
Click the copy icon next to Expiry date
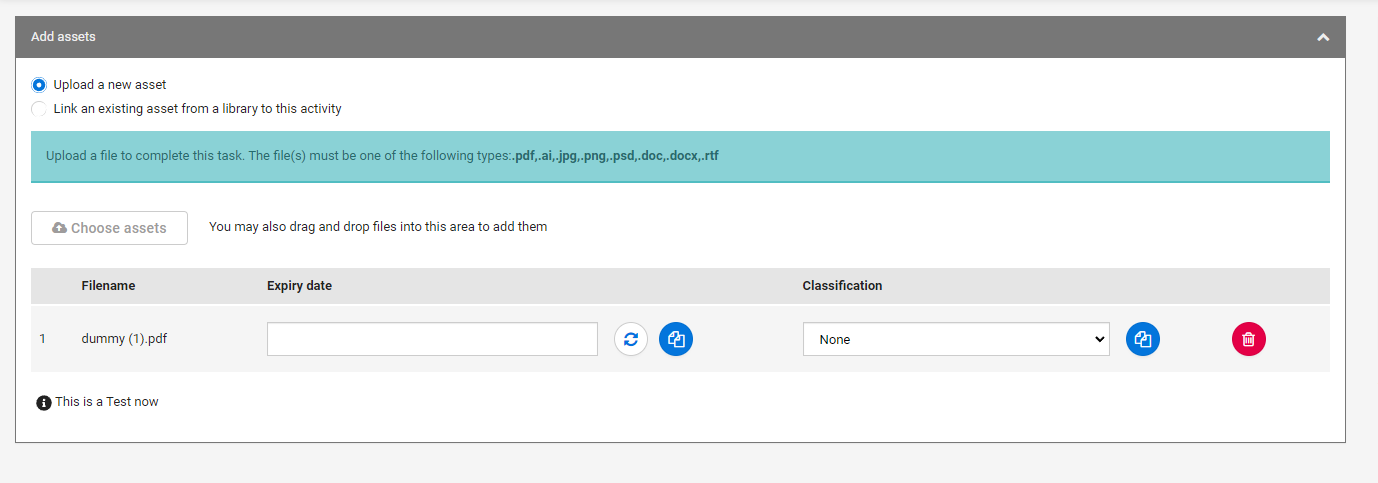click(676, 339)
